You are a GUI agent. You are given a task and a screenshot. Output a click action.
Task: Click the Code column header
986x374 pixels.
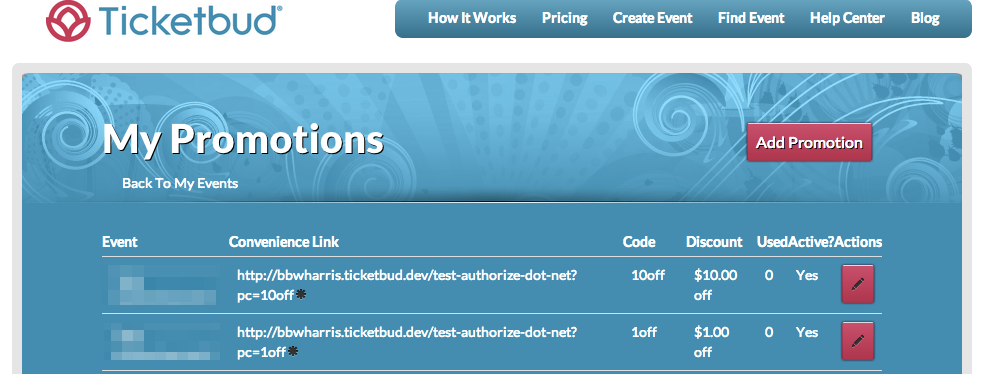point(639,242)
